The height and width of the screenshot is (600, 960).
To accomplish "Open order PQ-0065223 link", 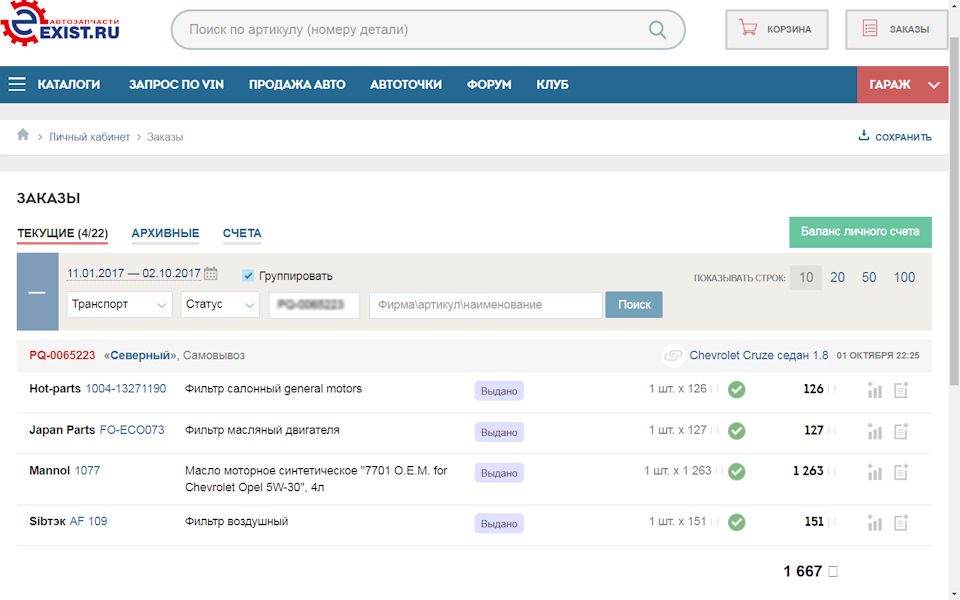I will [62, 355].
